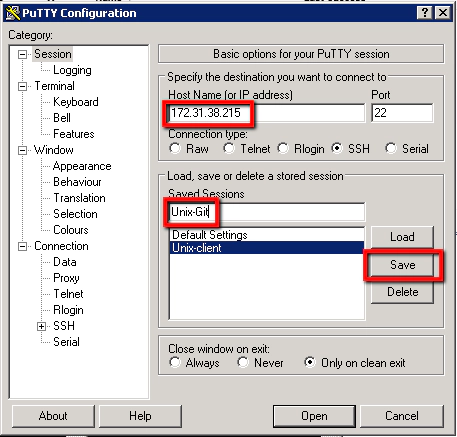457x437 pixels.
Task: Open the Behaviour category
Action: (77, 182)
